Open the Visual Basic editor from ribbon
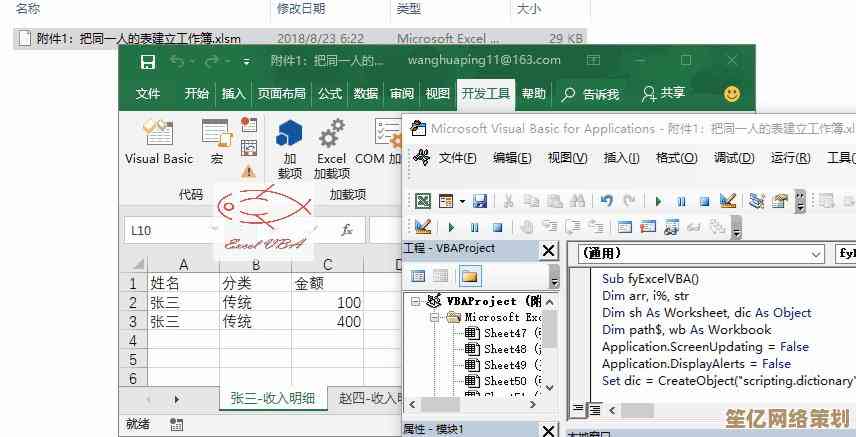The height and width of the screenshot is (437, 856). coord(158,141)
